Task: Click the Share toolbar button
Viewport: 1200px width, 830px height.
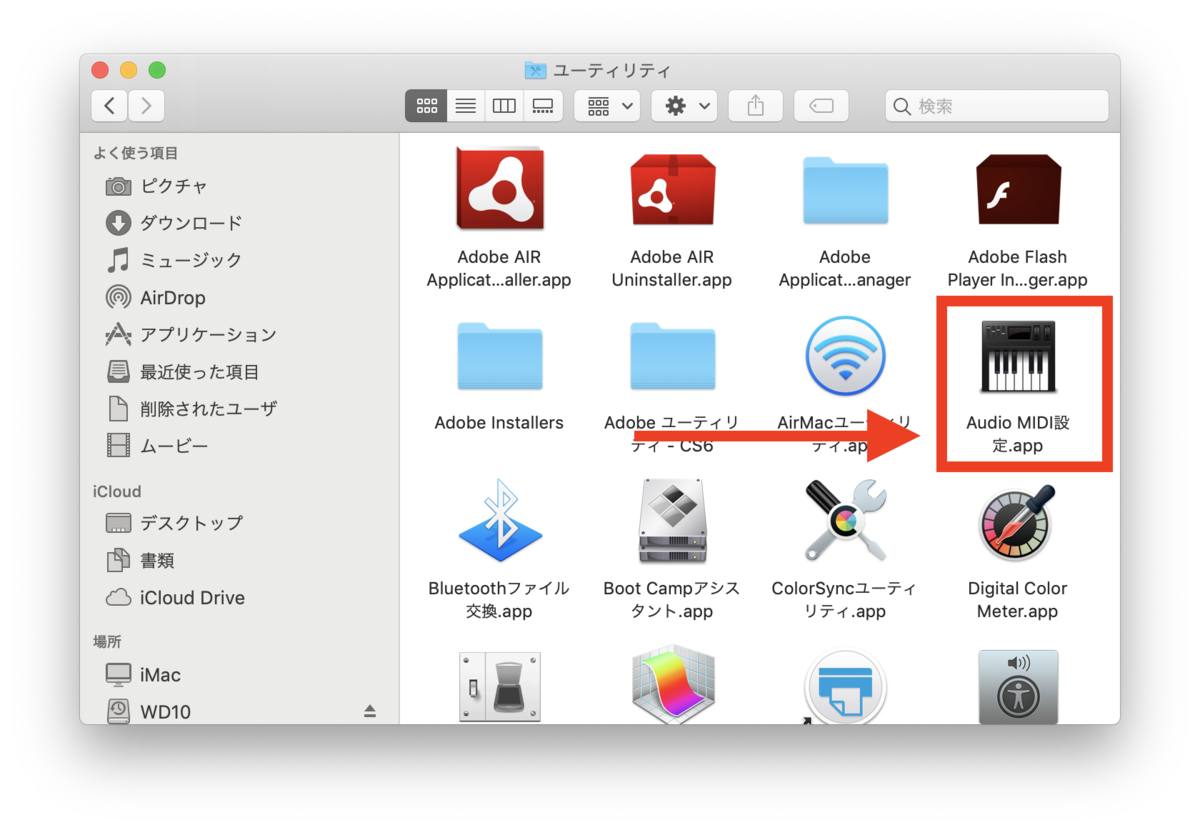Action: 755,106
